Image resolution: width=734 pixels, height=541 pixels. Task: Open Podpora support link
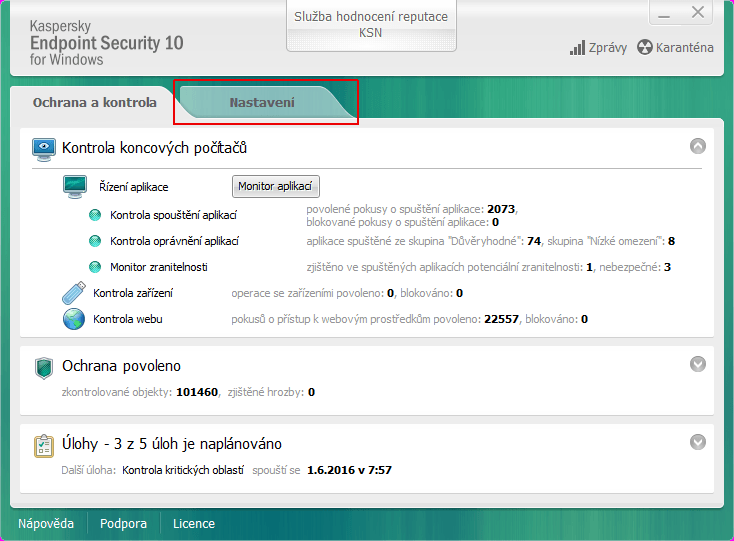tap(123, 523)
